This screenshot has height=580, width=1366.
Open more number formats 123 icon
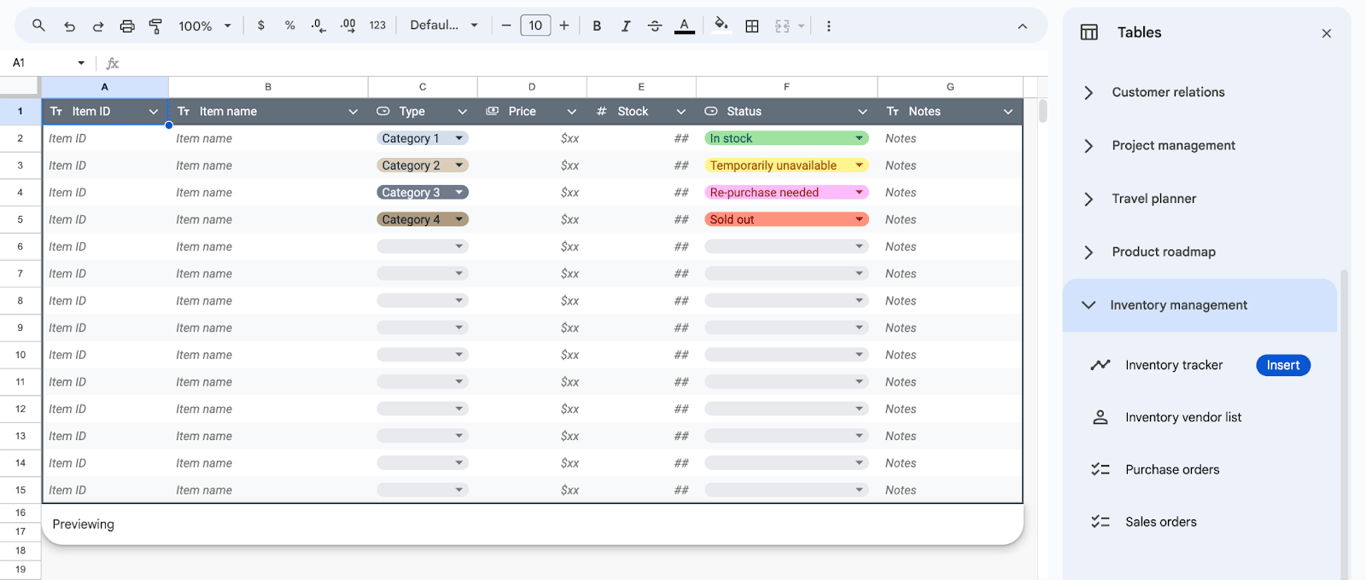[x=377, y=26]
